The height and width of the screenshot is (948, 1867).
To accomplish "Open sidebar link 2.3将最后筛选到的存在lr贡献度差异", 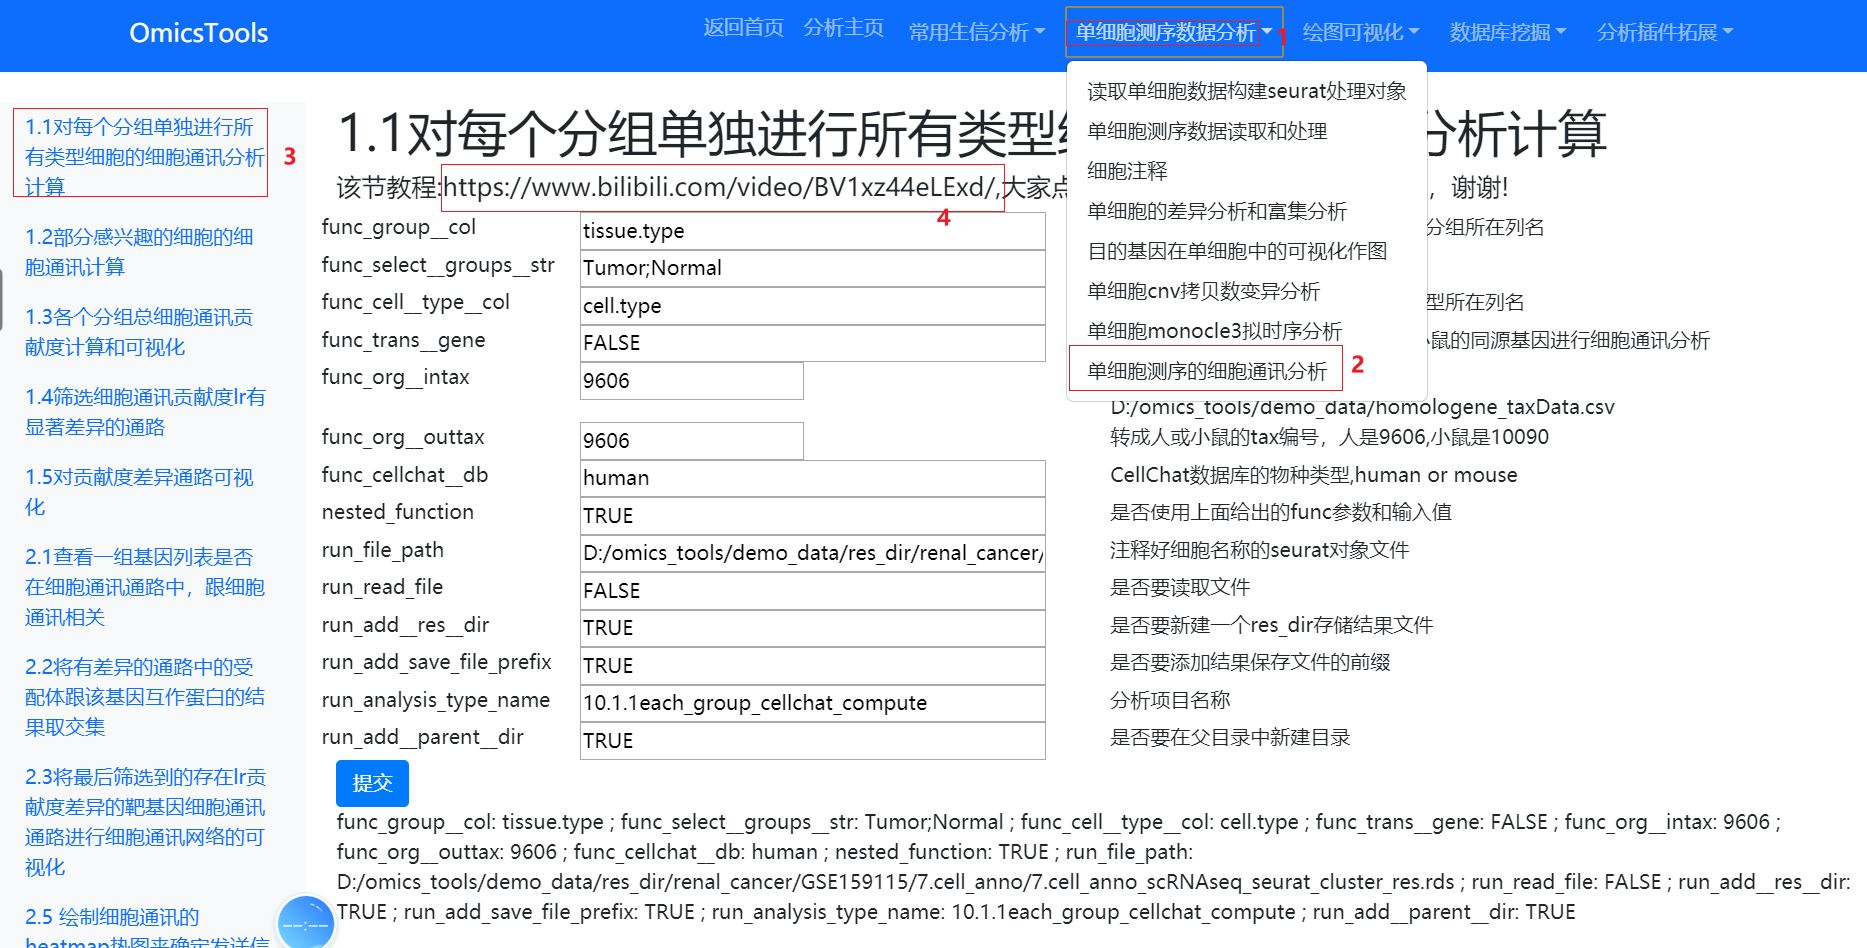I will (x=145, y=822).
